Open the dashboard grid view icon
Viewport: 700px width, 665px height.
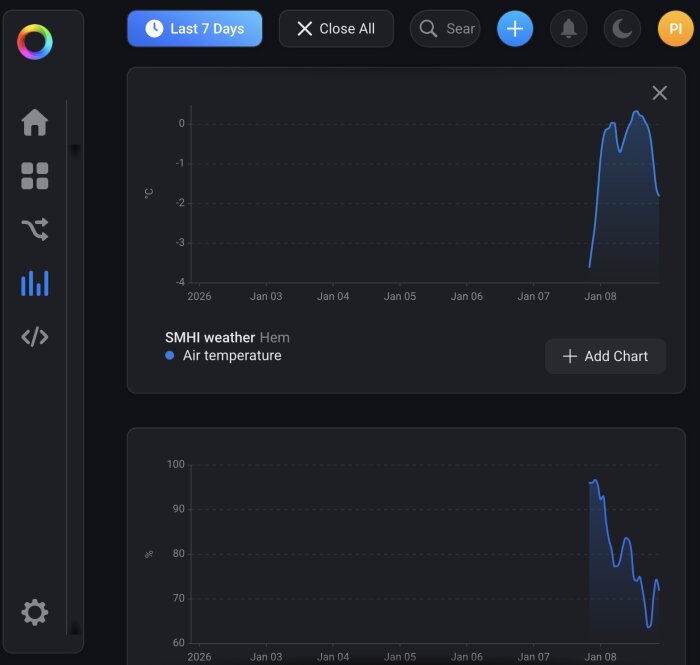[x=34, y=176]
